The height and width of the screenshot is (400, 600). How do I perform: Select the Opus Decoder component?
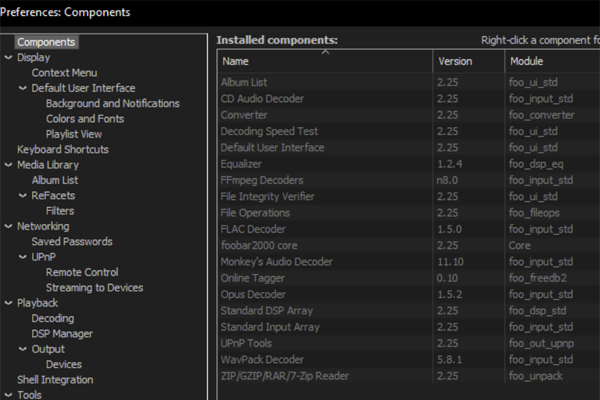[409, 294]
